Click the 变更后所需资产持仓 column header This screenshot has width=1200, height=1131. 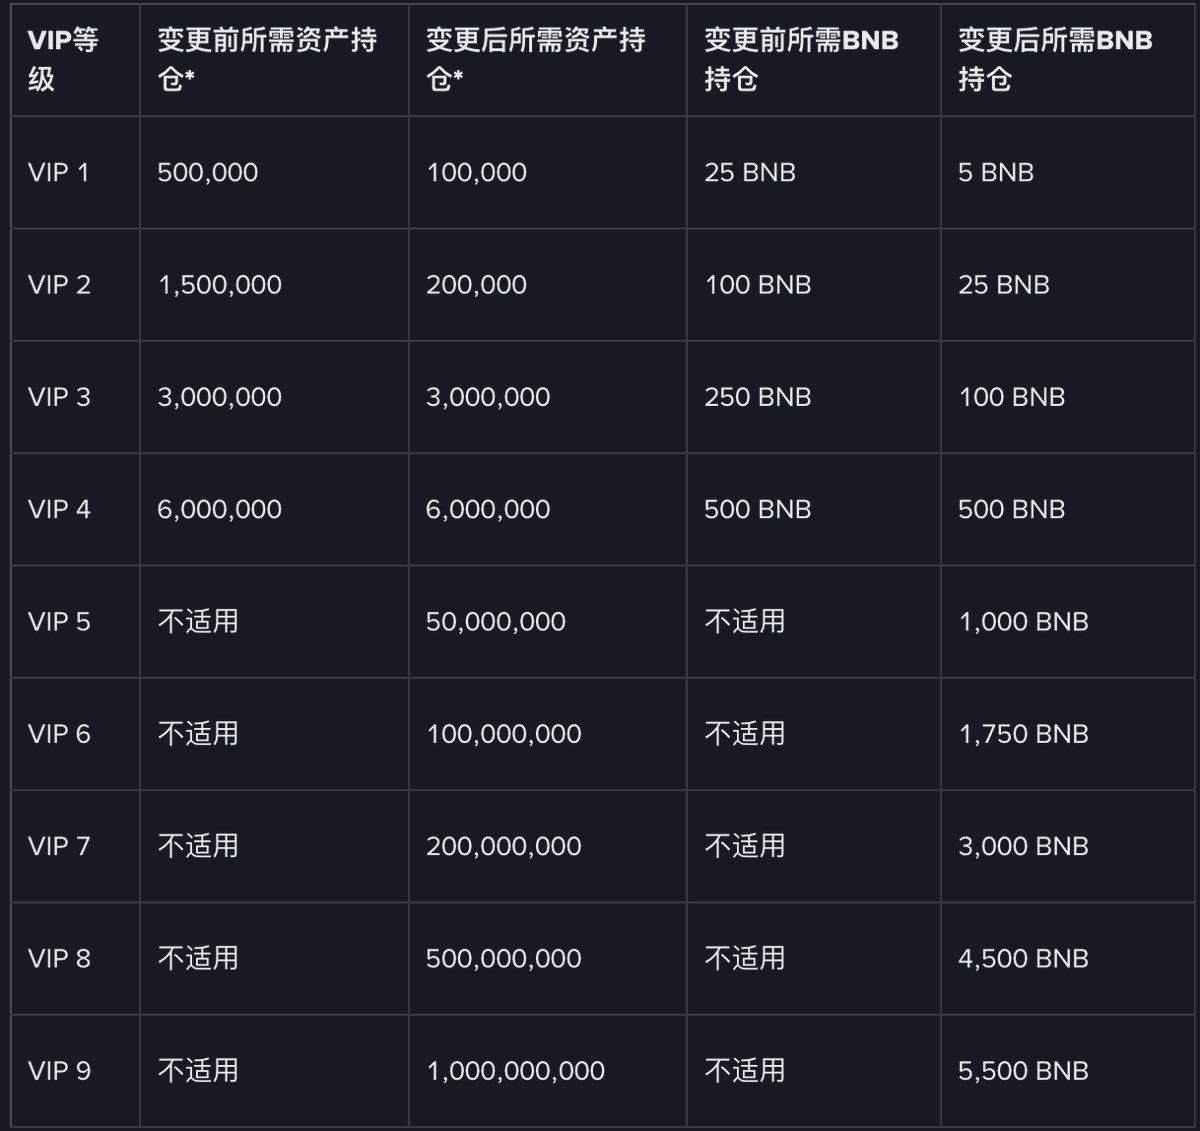click(536, 59)
